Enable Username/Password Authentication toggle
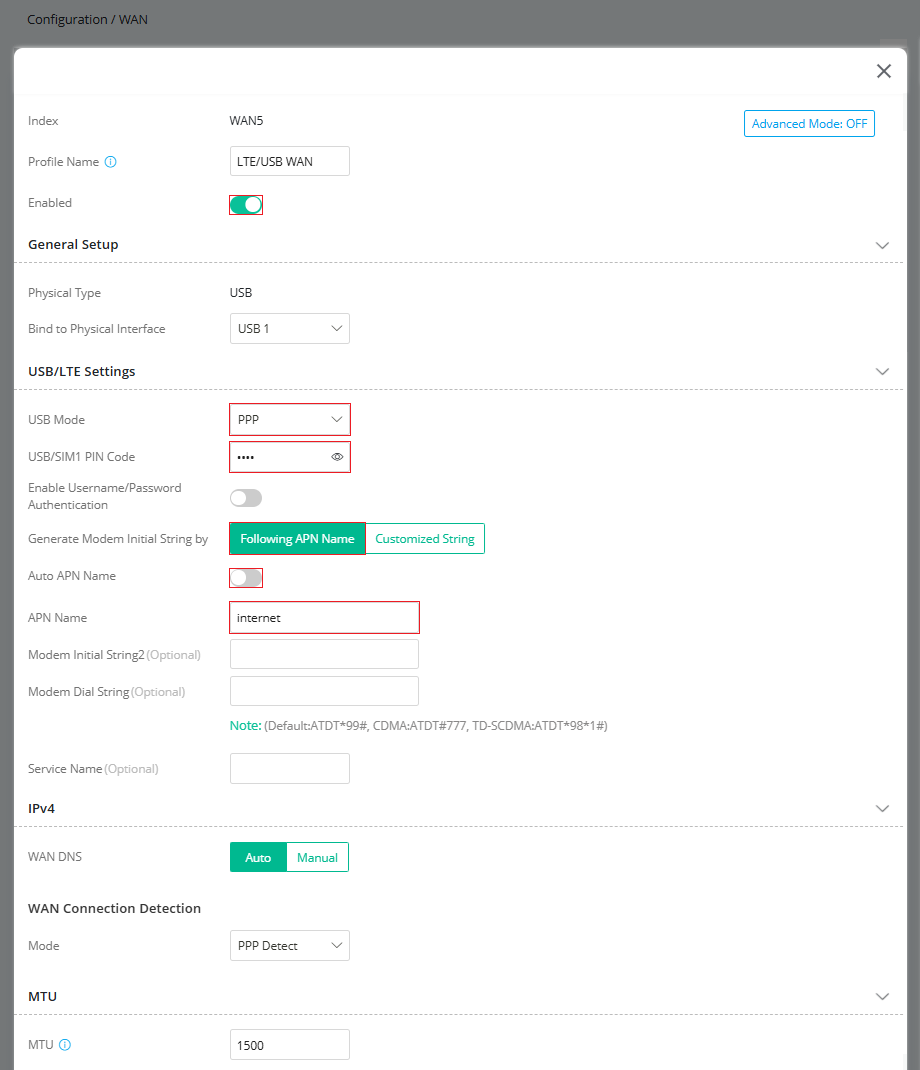 coord(246,498)
